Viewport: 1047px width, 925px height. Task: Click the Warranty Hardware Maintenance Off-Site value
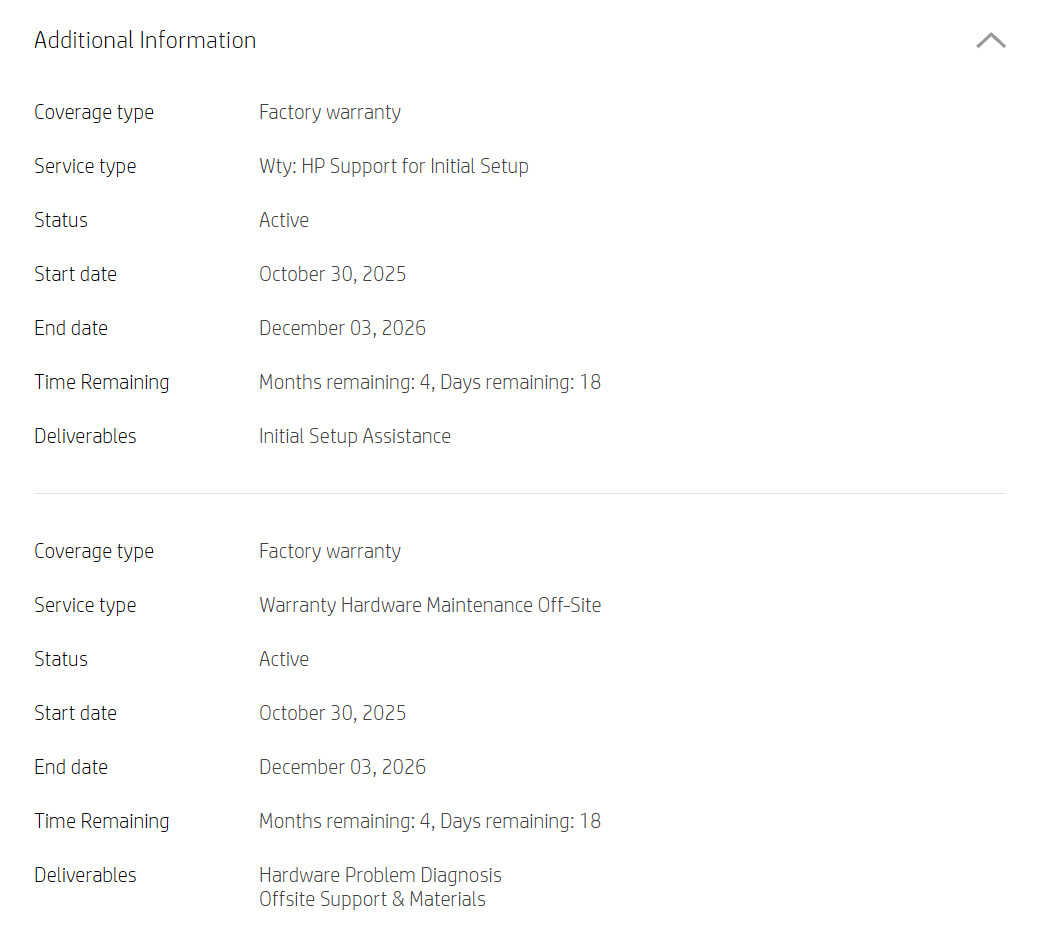click(430, 605)
